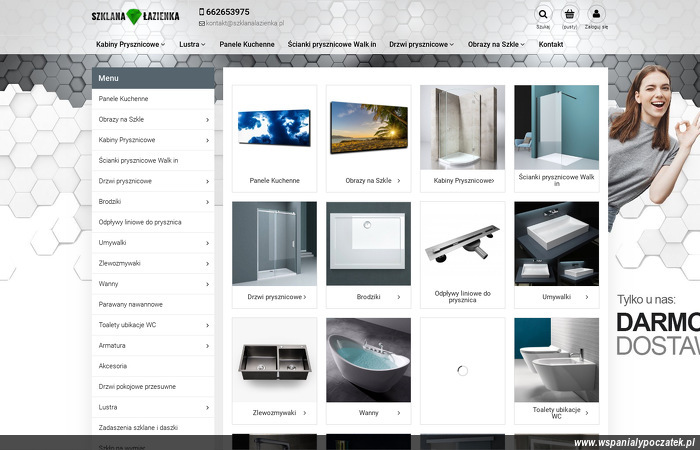
Task: Open Kontakt in top navigation
Action: click(x=550, y=44)
